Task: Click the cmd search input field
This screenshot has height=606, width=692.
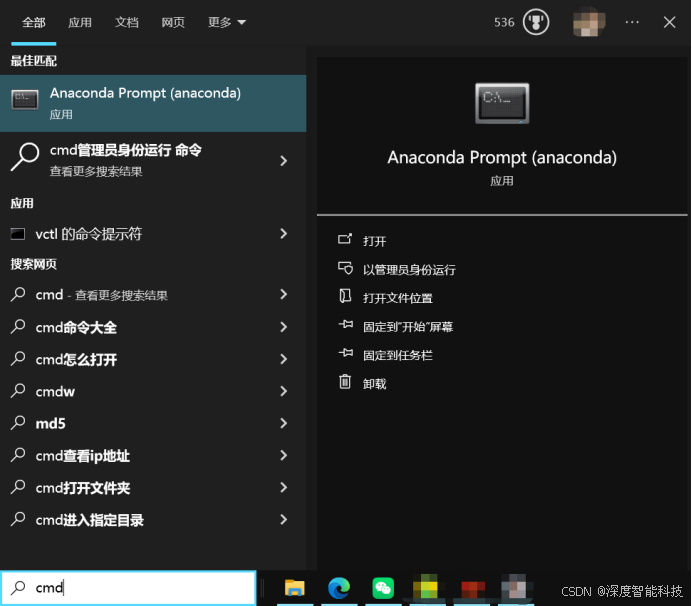Action: (128, 588)
